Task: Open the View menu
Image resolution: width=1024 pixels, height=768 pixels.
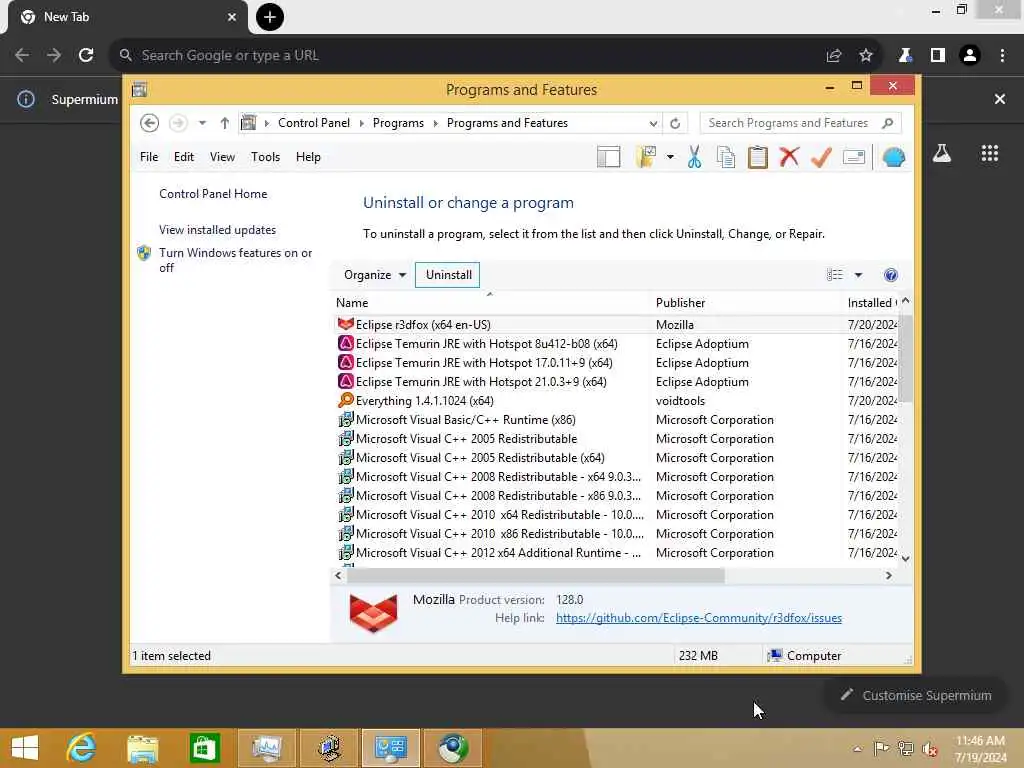Action: (222, 157)
